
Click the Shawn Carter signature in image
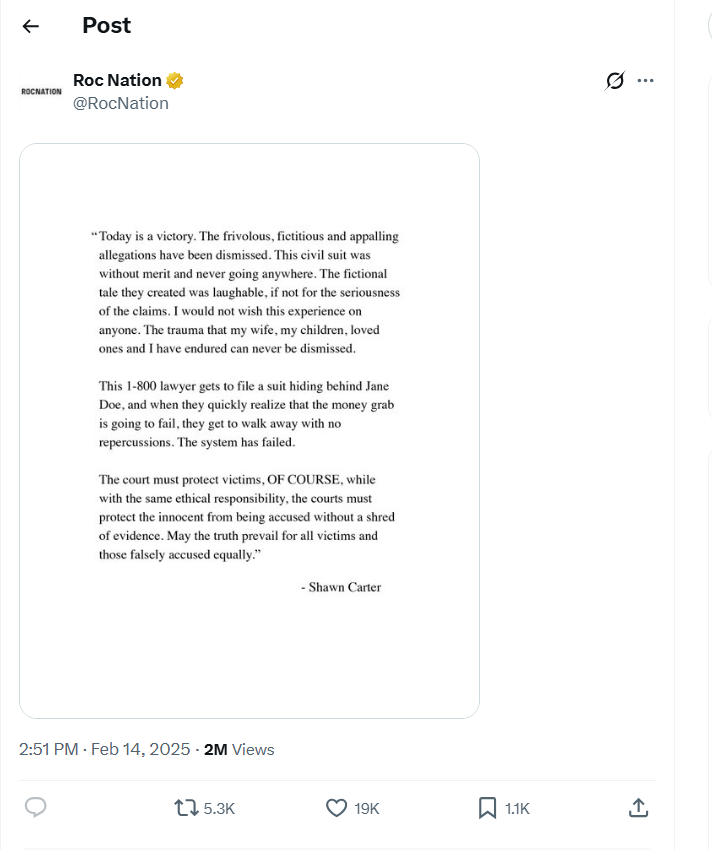click(341, 587)
